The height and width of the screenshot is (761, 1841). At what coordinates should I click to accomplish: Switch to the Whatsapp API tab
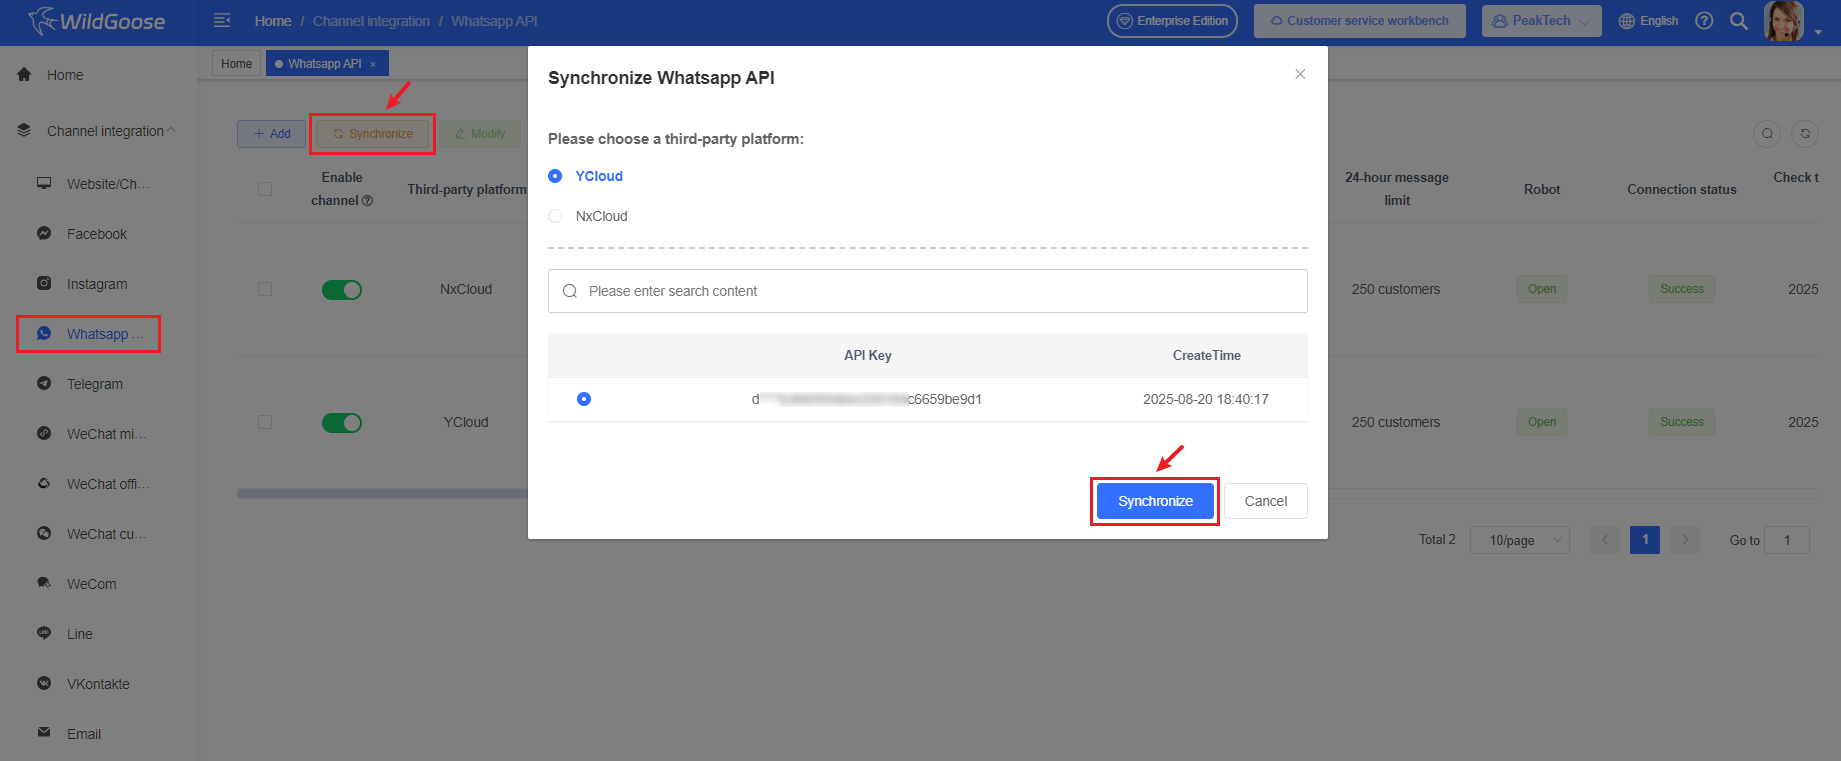click(327, 64)
